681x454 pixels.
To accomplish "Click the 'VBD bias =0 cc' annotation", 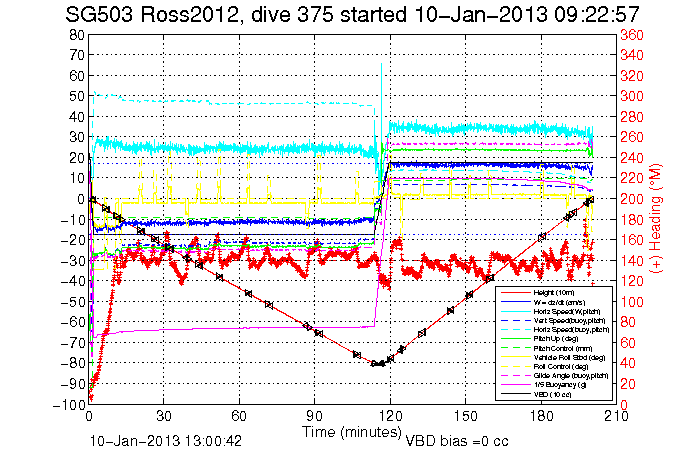I will (x=457, y=441).
